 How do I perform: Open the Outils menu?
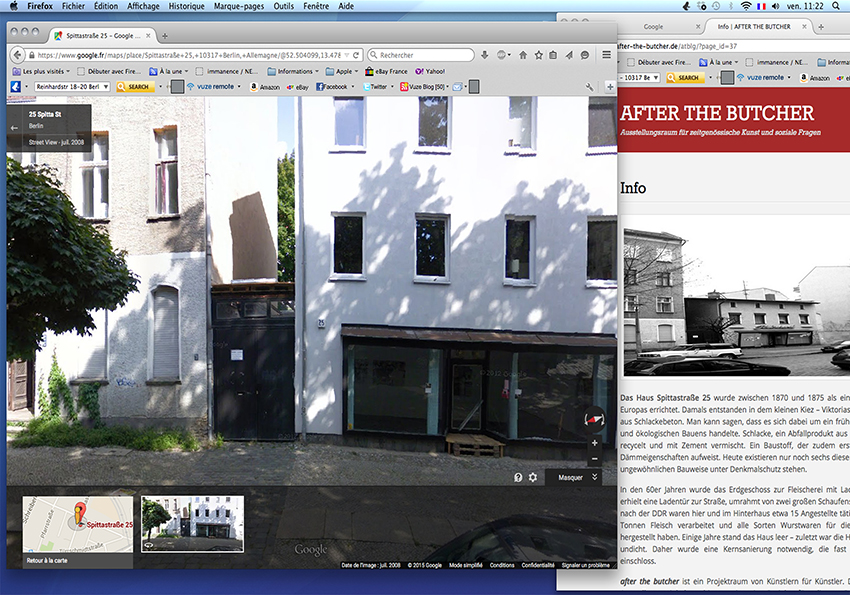284,6
